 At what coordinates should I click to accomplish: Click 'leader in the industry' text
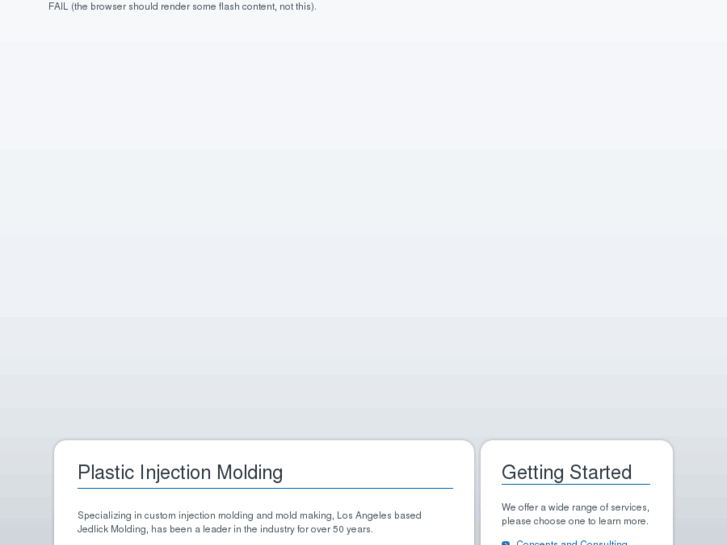coord(243,529)
